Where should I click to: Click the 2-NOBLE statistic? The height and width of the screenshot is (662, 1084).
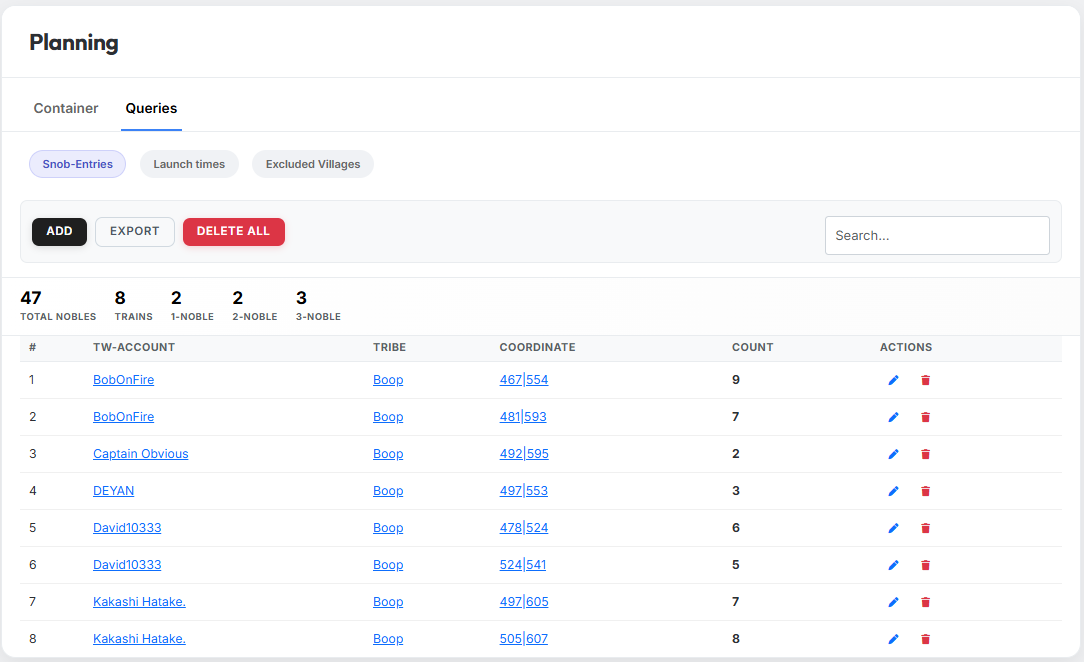click(254, 306)
